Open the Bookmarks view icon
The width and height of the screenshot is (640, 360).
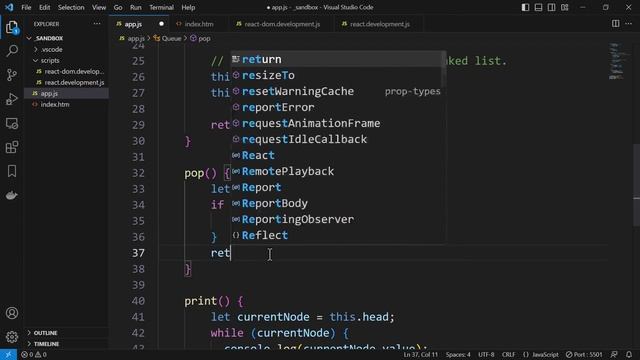pyautogui.click(x=12, y=171)
